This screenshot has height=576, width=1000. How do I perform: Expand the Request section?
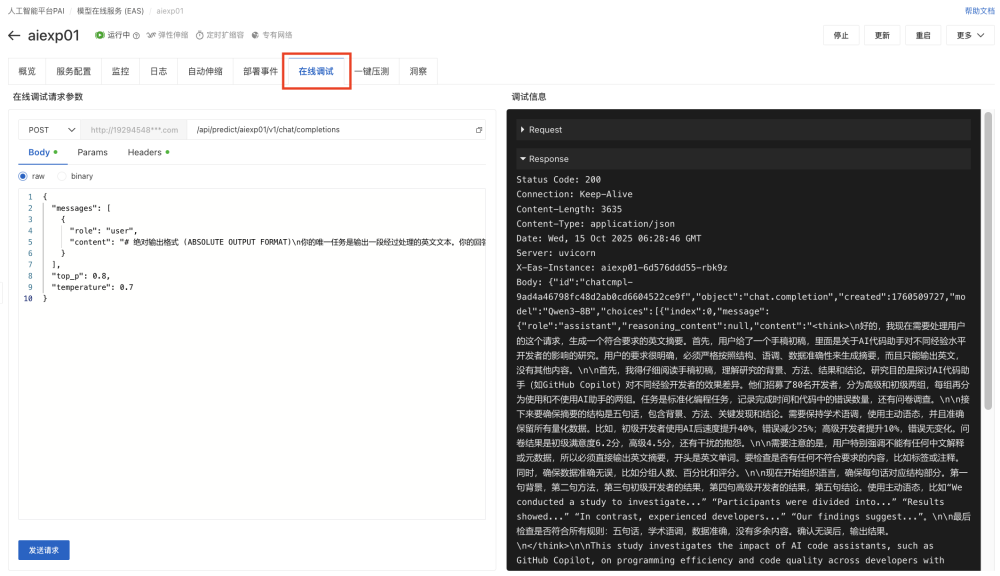point(743,129)
